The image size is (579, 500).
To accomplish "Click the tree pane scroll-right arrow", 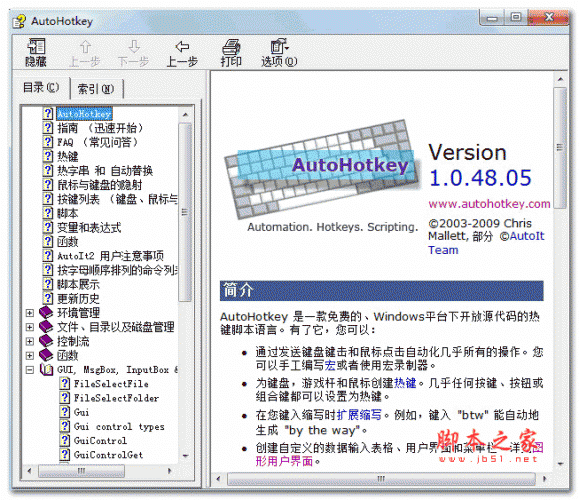I will [x=170, y=470].
